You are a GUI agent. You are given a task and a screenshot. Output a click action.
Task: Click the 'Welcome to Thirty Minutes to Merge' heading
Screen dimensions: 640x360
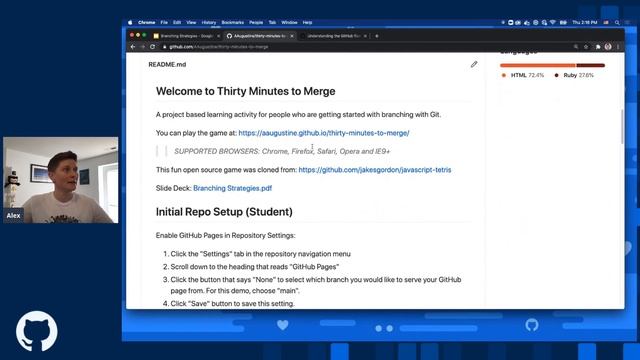245,91
